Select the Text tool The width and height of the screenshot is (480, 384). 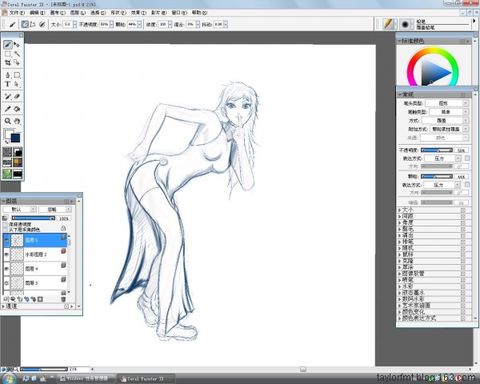pyautogui.click(x=8, y=84)
